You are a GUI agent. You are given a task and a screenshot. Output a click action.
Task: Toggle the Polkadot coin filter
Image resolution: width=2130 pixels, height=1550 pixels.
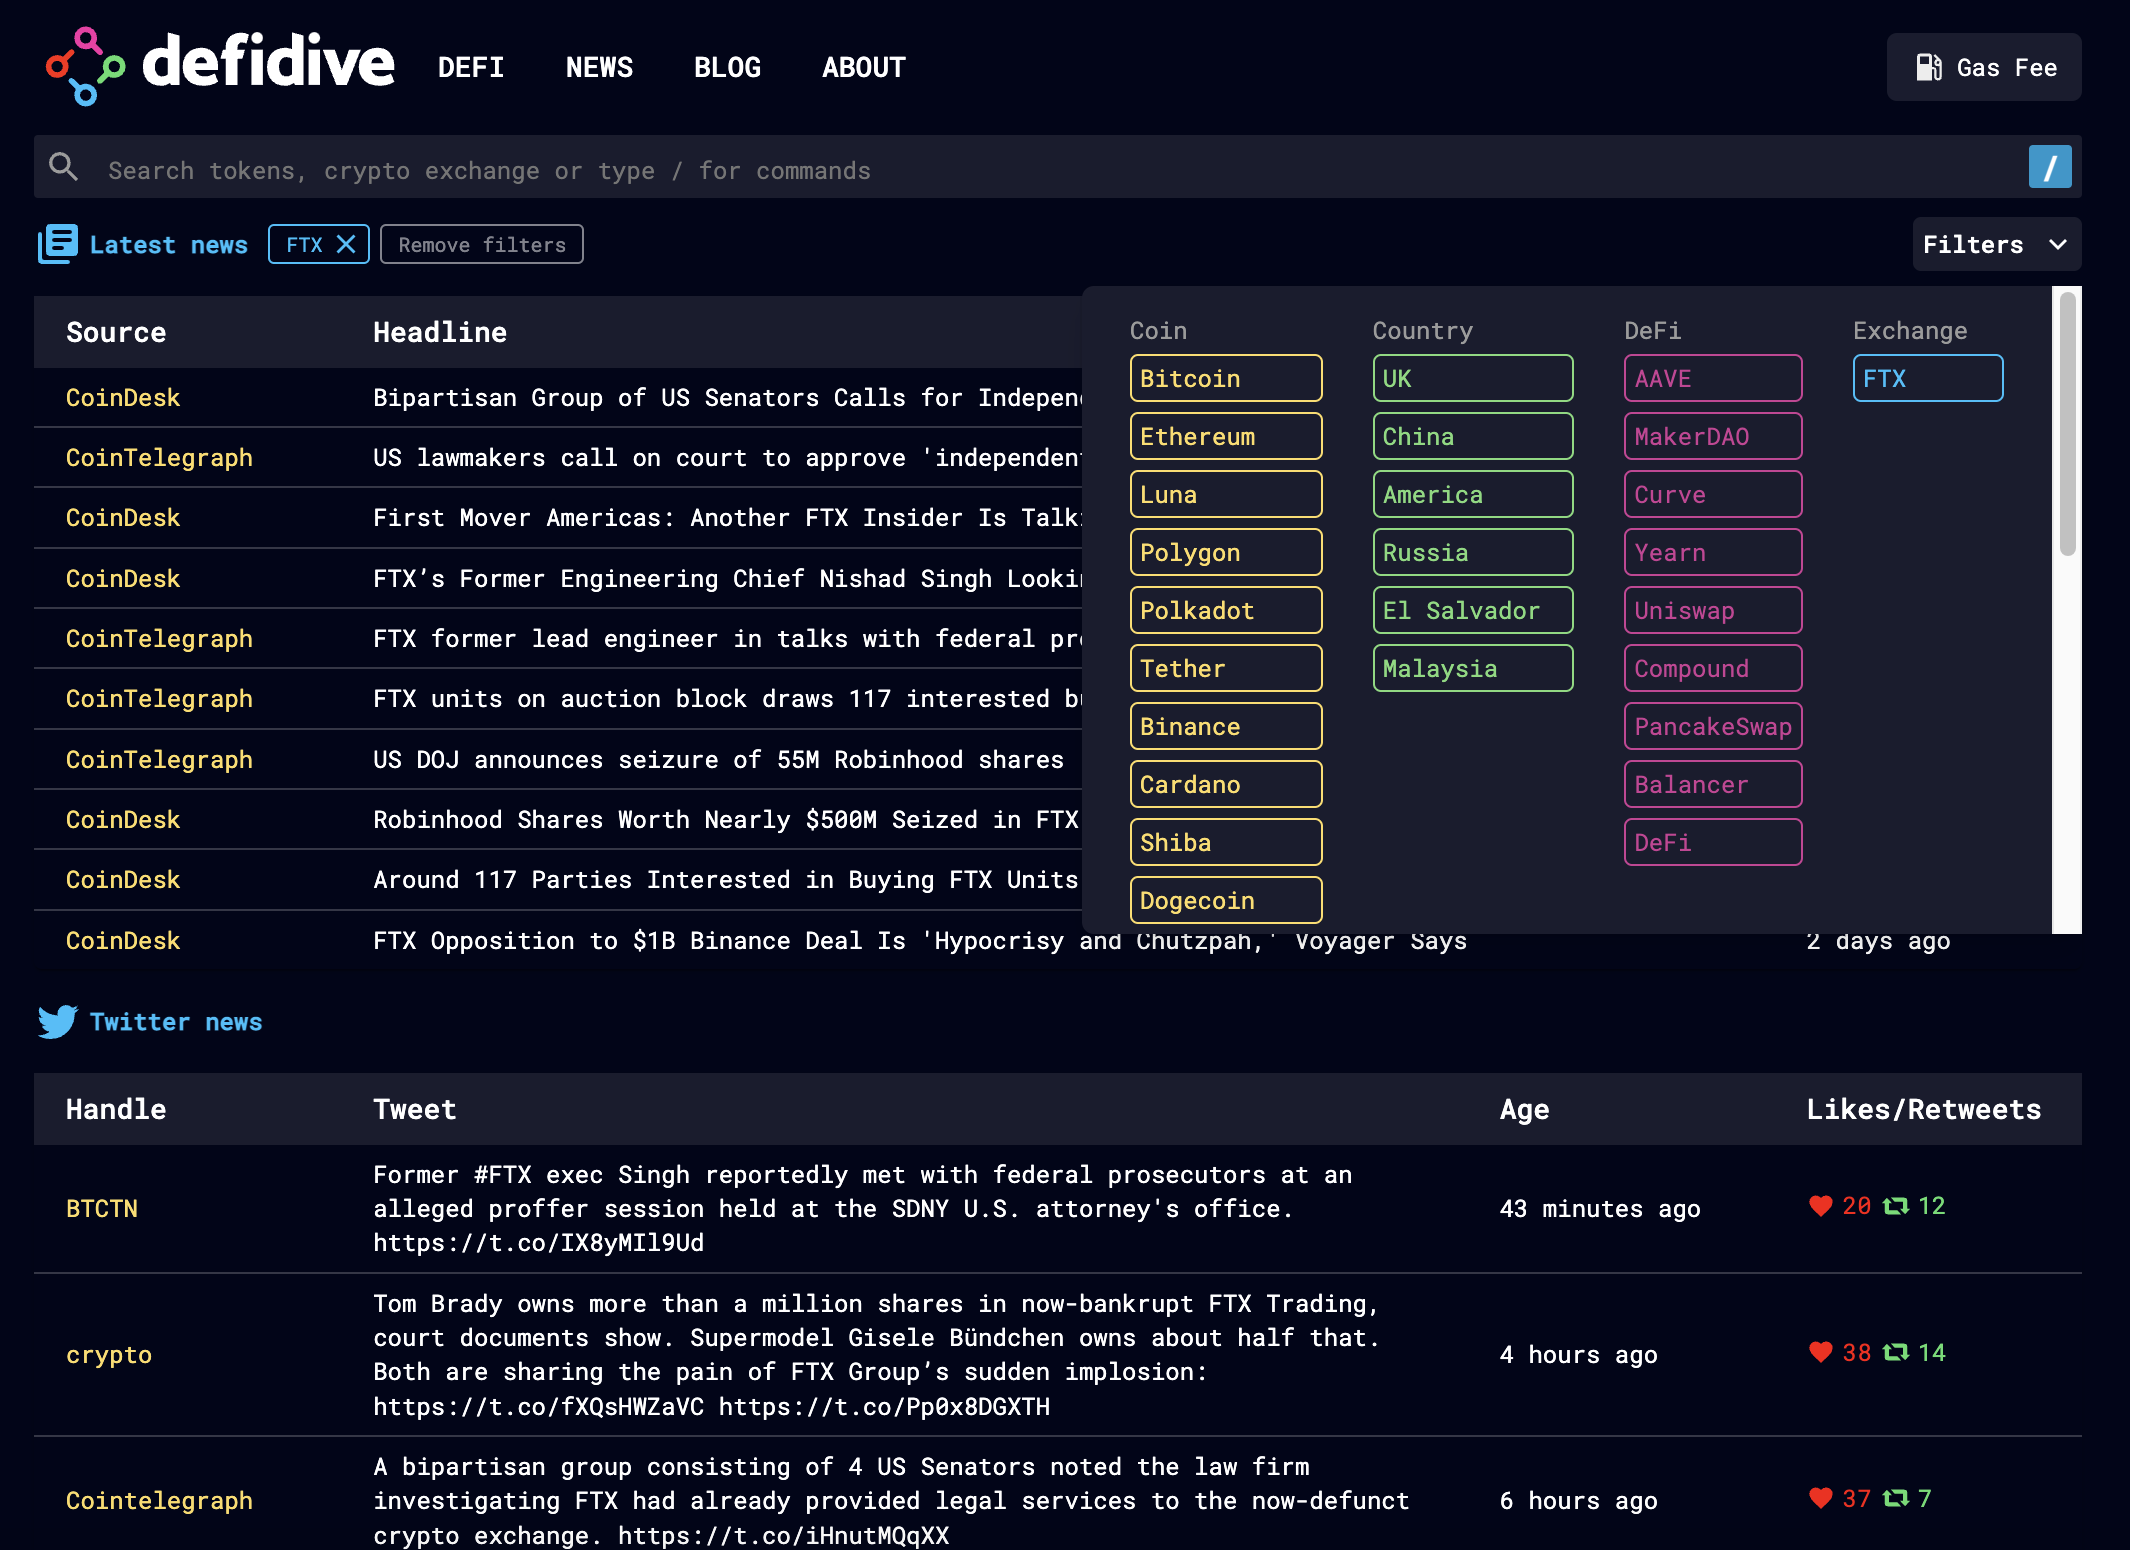tap(1226, 610)
